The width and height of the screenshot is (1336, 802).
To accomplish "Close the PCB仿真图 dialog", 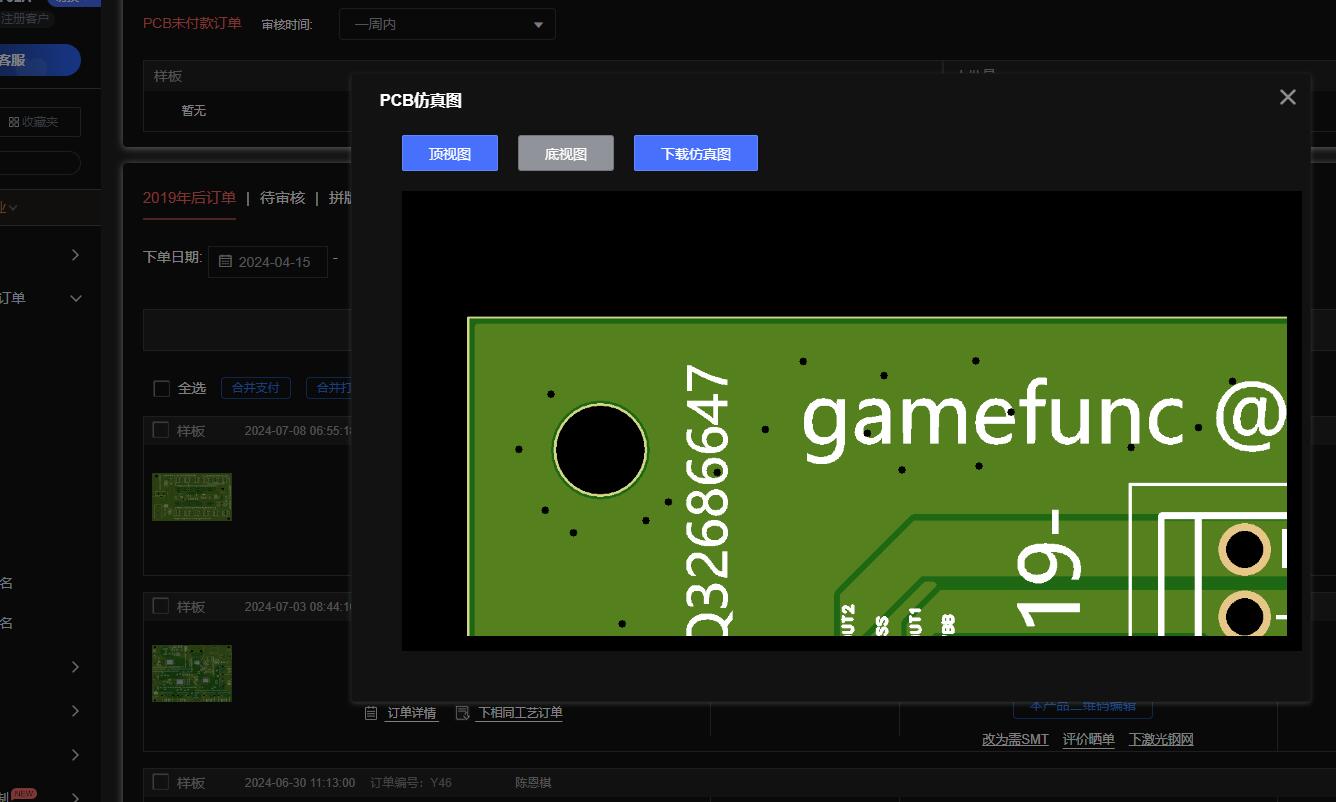I will (1287, 97).
